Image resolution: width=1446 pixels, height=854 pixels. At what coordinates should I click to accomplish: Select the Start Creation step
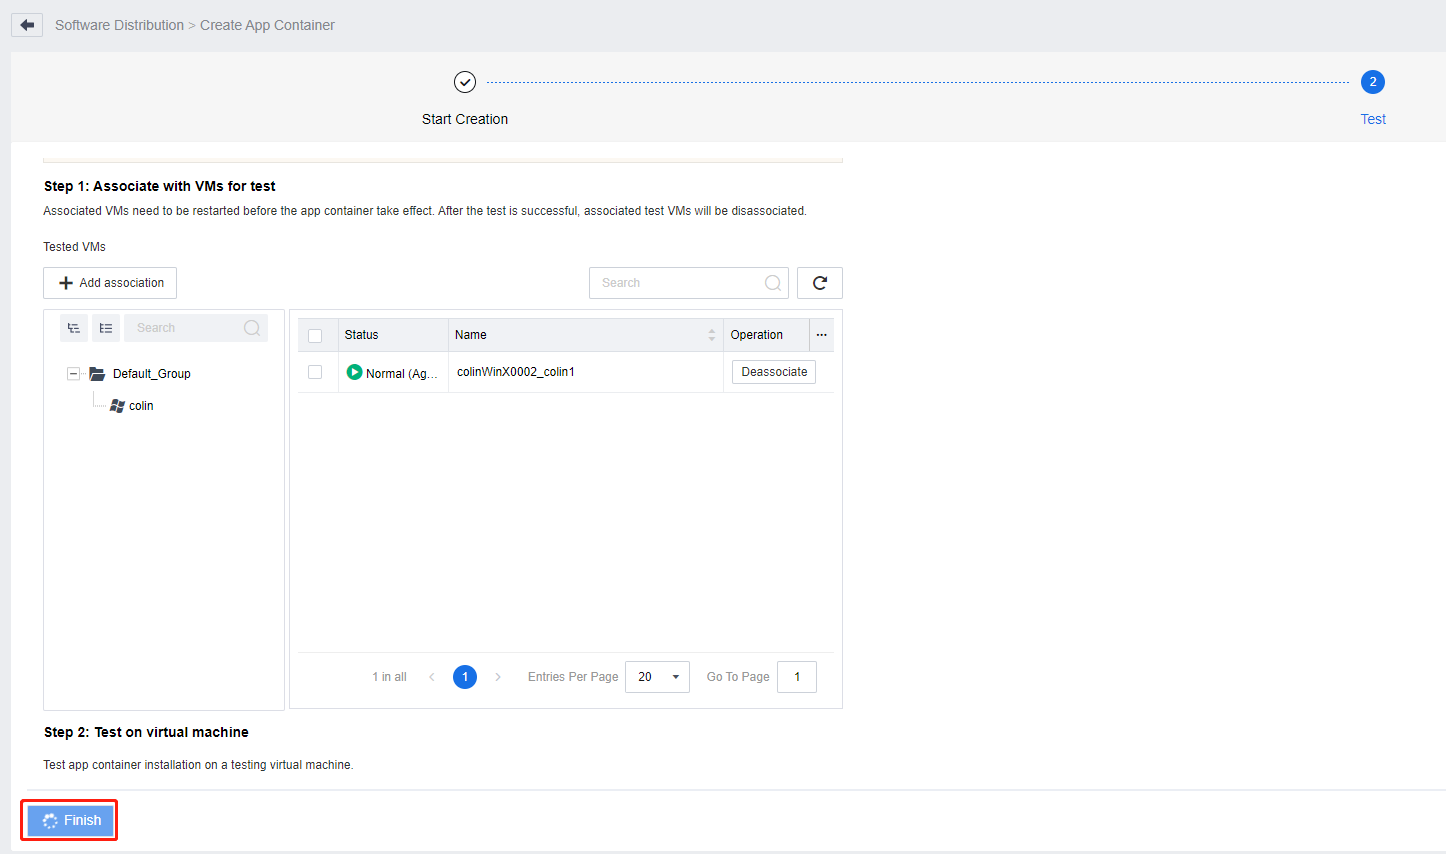[x=465, y=82]
